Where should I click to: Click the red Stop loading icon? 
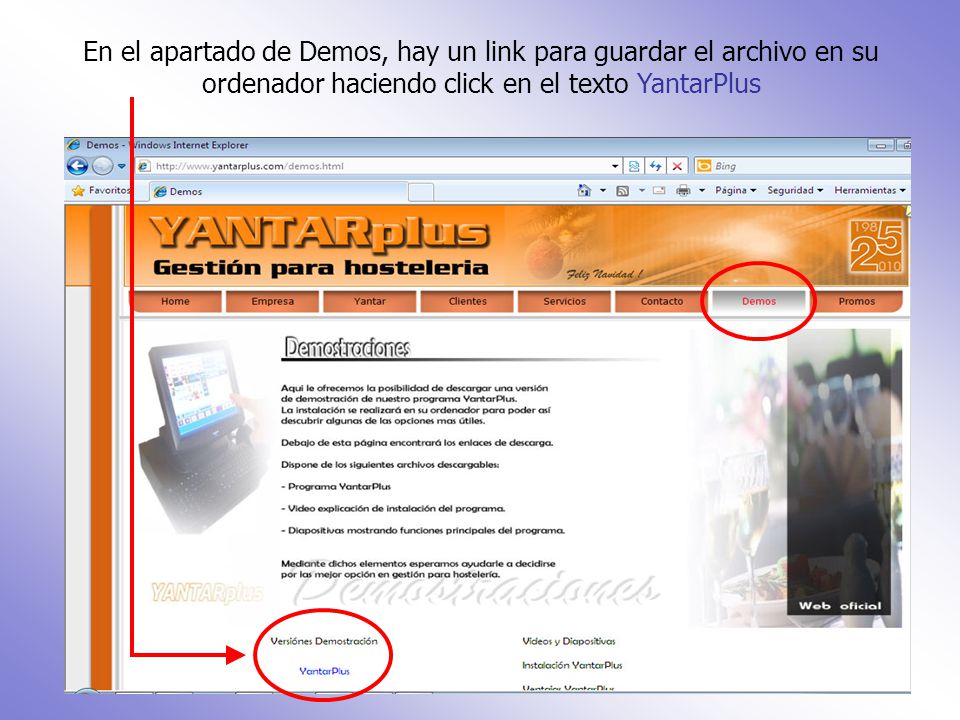677,166
